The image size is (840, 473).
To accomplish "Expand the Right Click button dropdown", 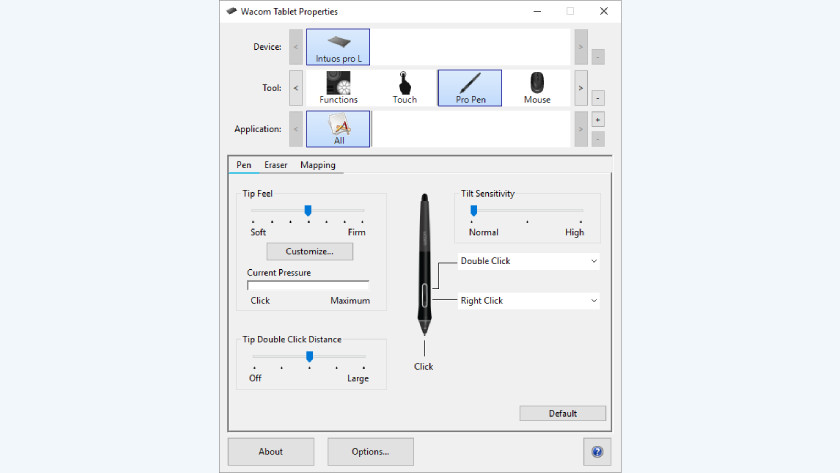I will coord(528,301).
